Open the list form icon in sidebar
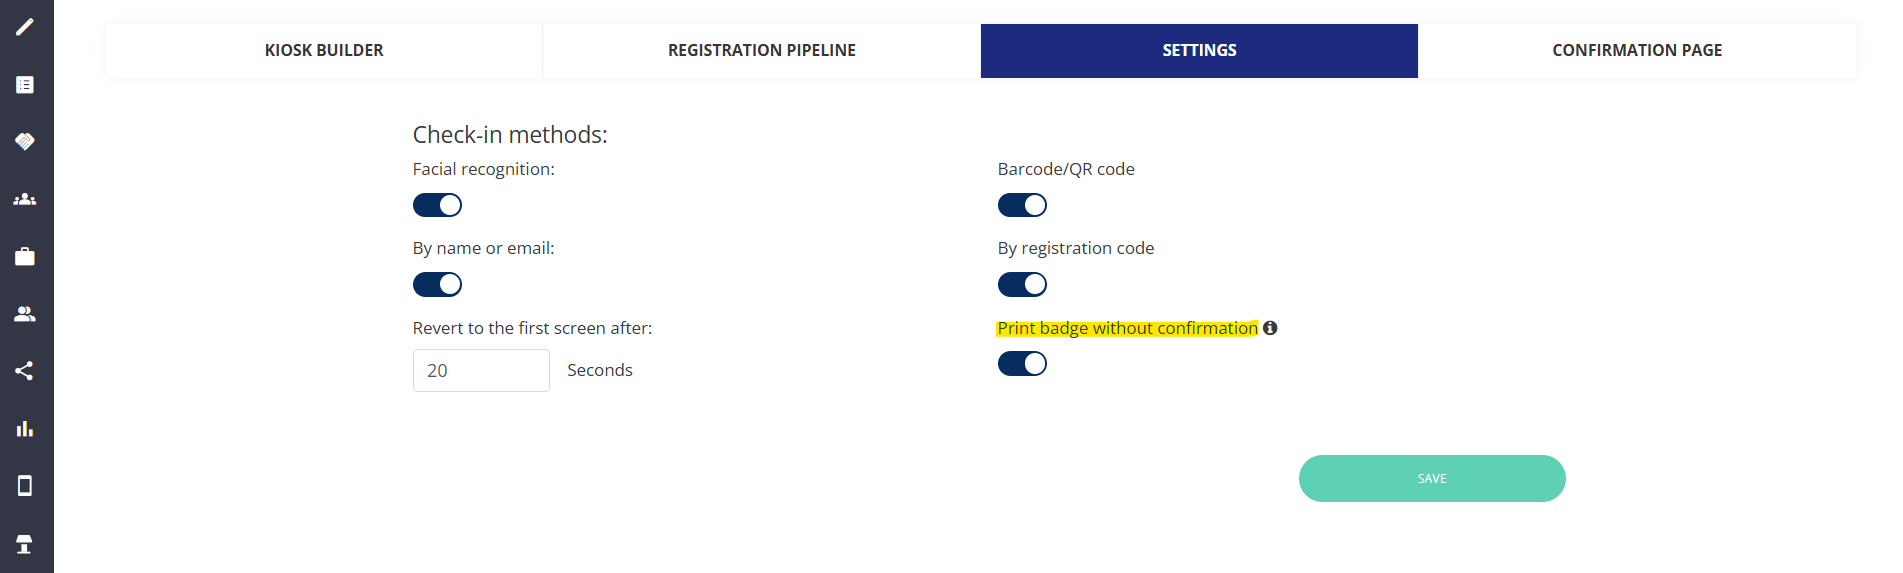This screenshot has width=1903, height=573. [x=25, y=85]
